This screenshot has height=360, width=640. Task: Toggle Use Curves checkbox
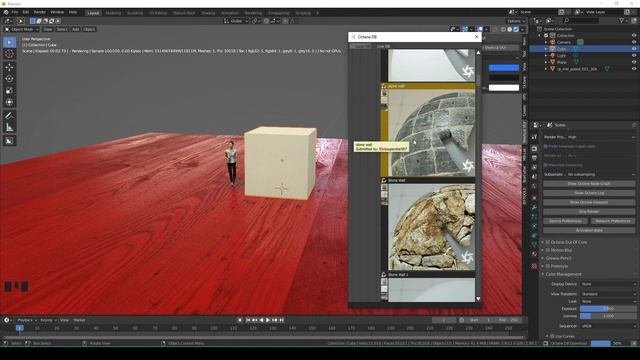coord(552,336)
